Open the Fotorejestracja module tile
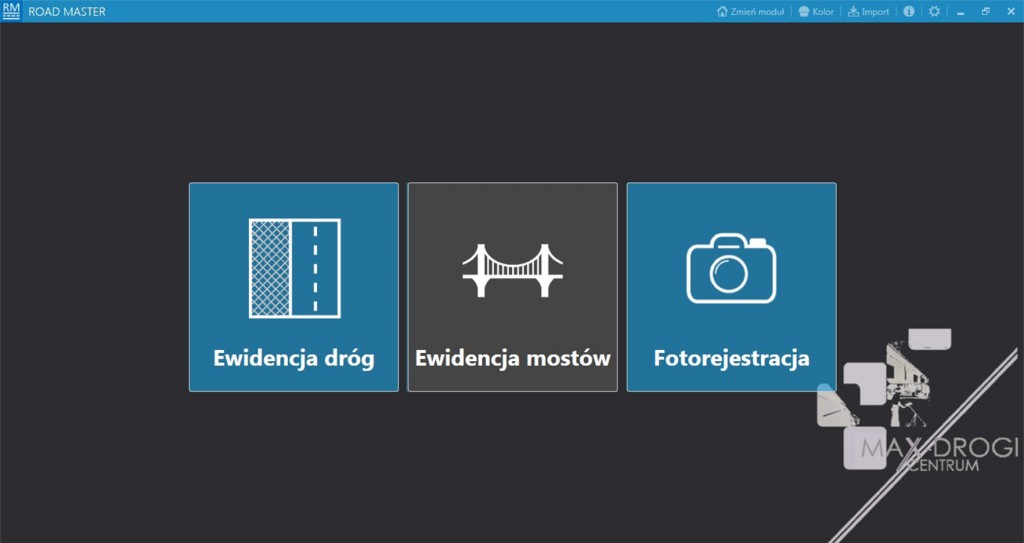 tap(731, 287)
